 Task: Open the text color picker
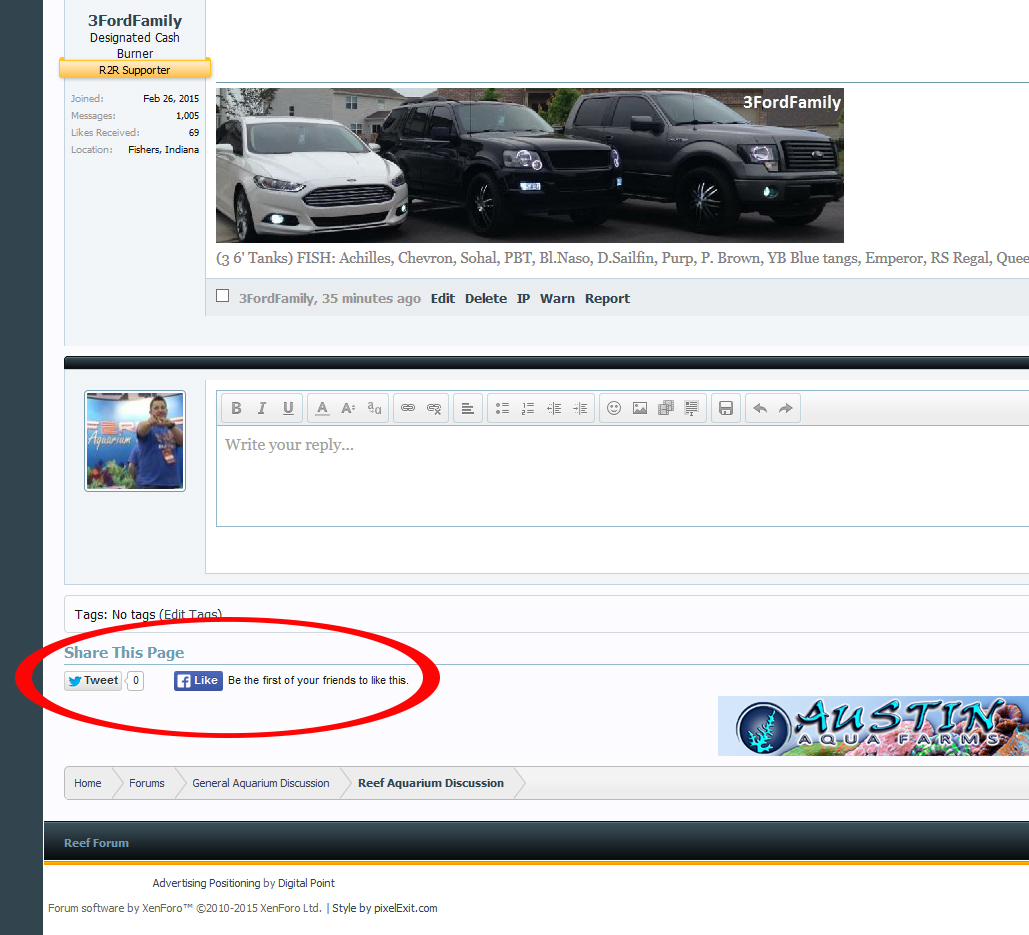point(322,408)
